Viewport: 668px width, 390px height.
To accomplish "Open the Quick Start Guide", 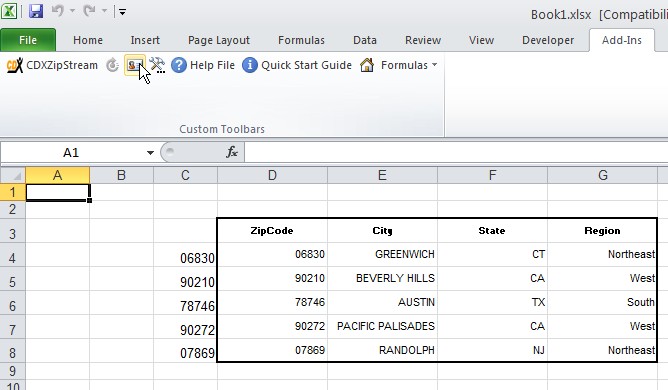I will (306, 65).
